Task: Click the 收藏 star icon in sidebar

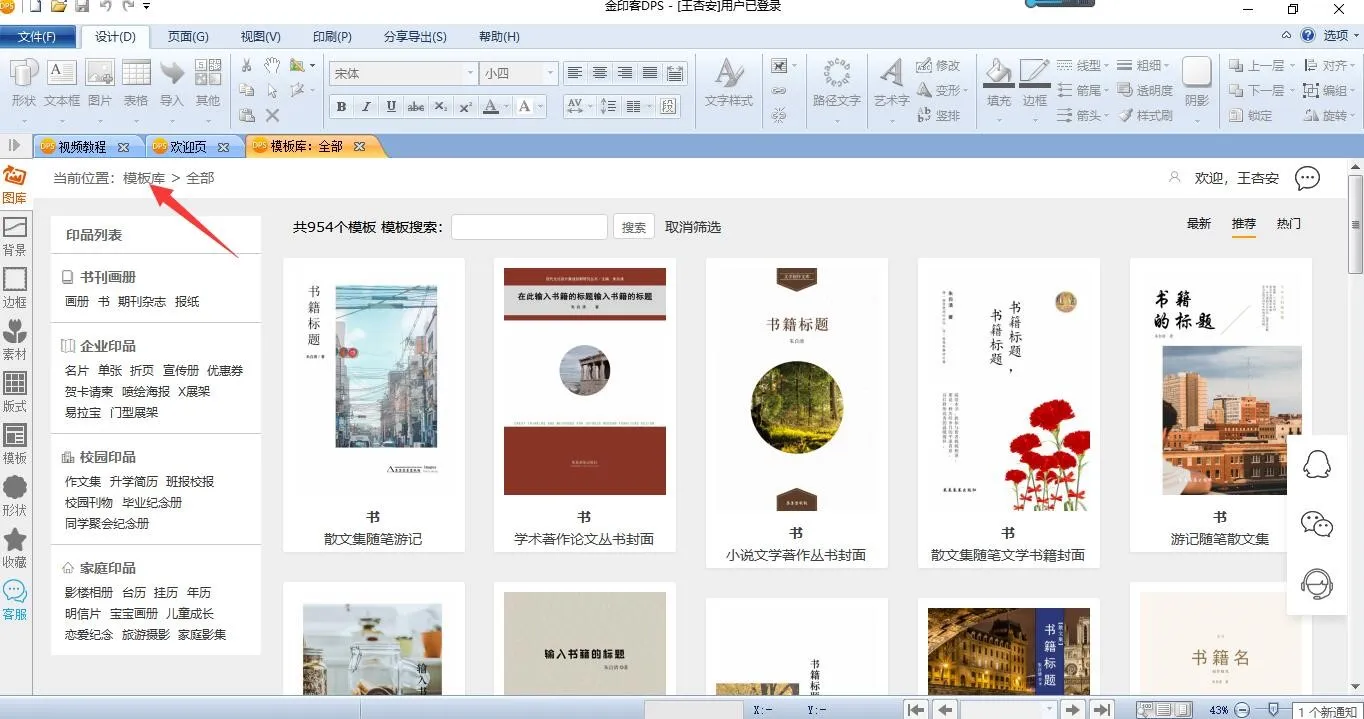Action: coord(15,540)
